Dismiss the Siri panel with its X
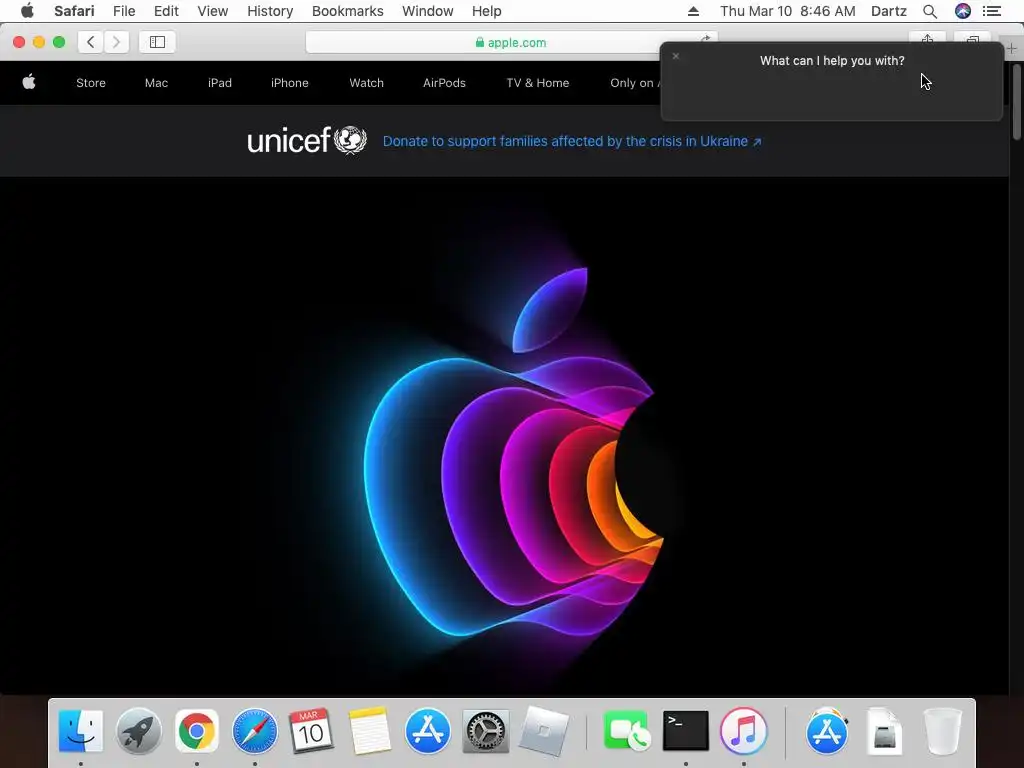Viewport: 1024px width, 768px height. pyautogui.click(x=676, y=56)
